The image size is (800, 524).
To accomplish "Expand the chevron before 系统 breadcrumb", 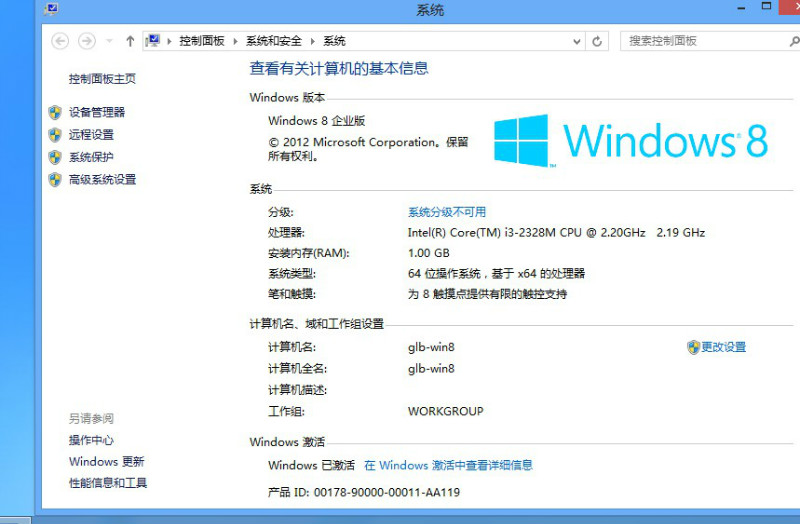I will tap(313, 41).
